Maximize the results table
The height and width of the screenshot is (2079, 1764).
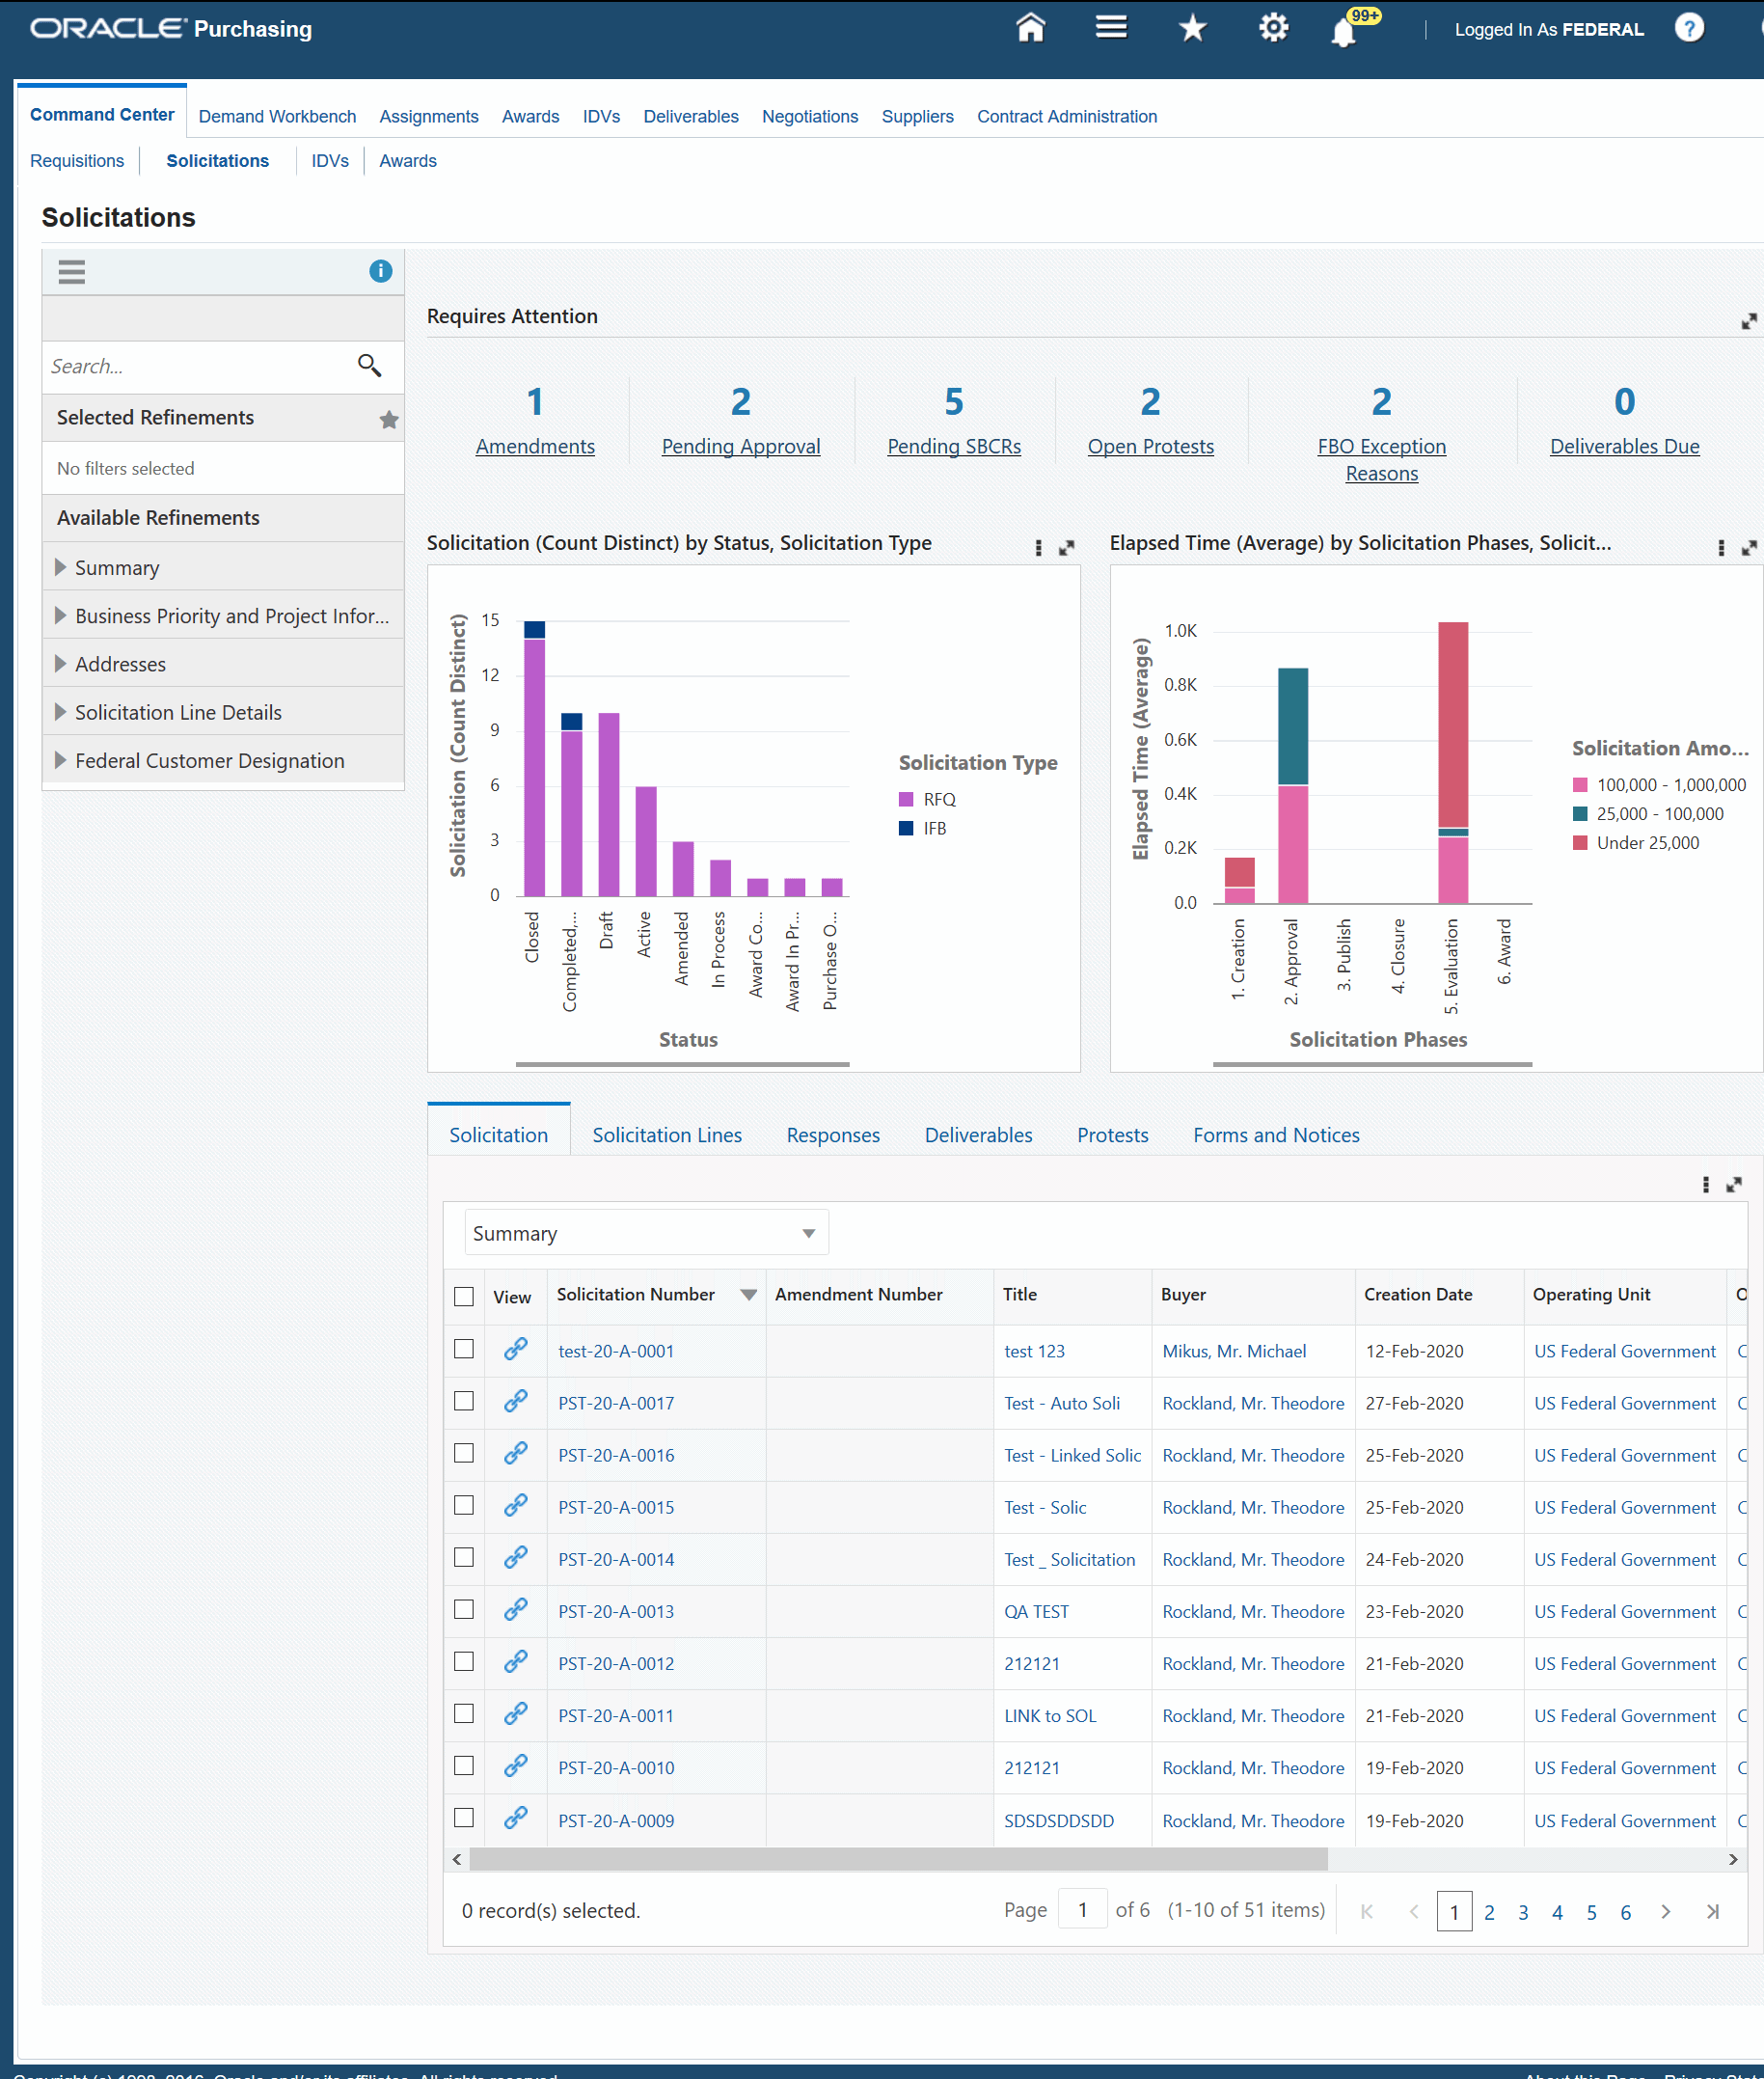1734,1185
